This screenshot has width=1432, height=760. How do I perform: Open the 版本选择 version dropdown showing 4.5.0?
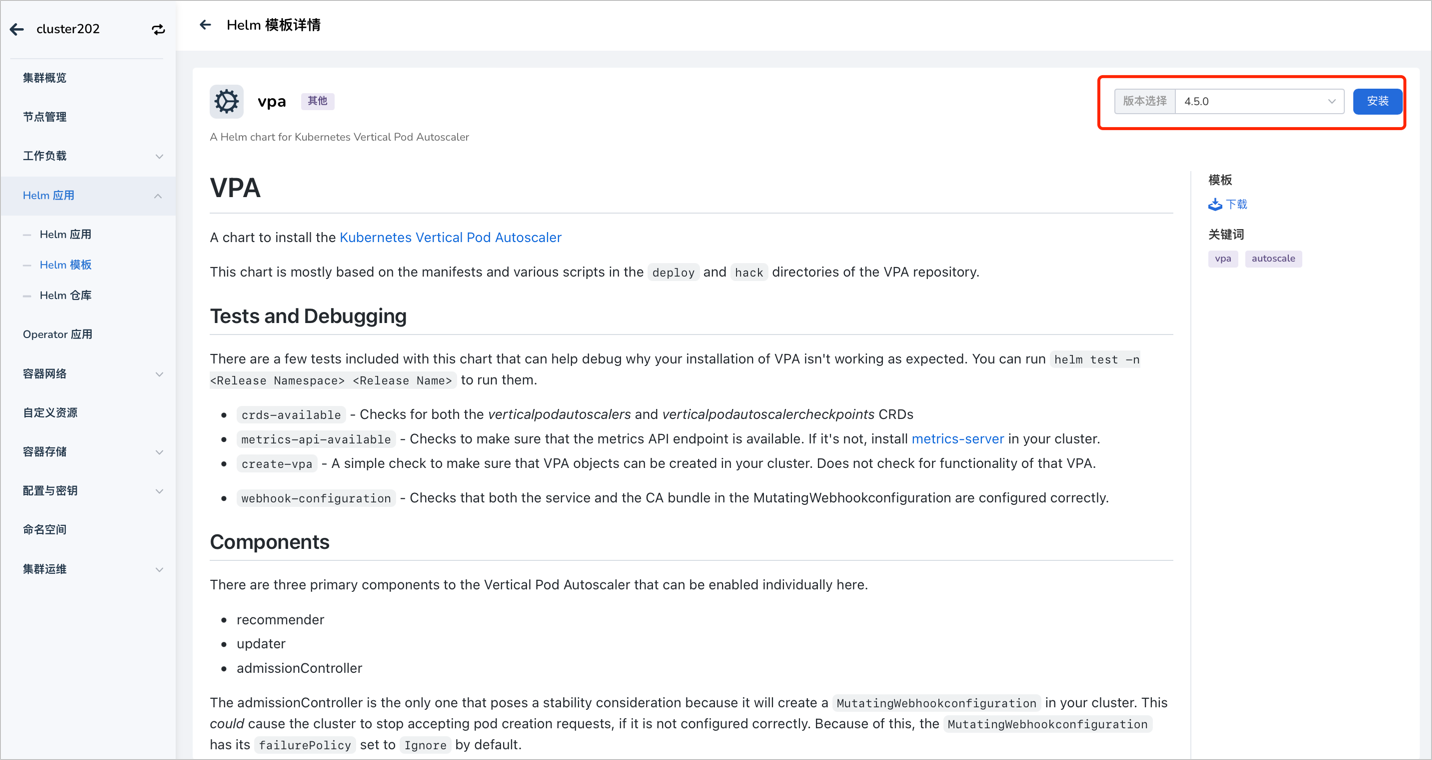(x=1260, y=101)
